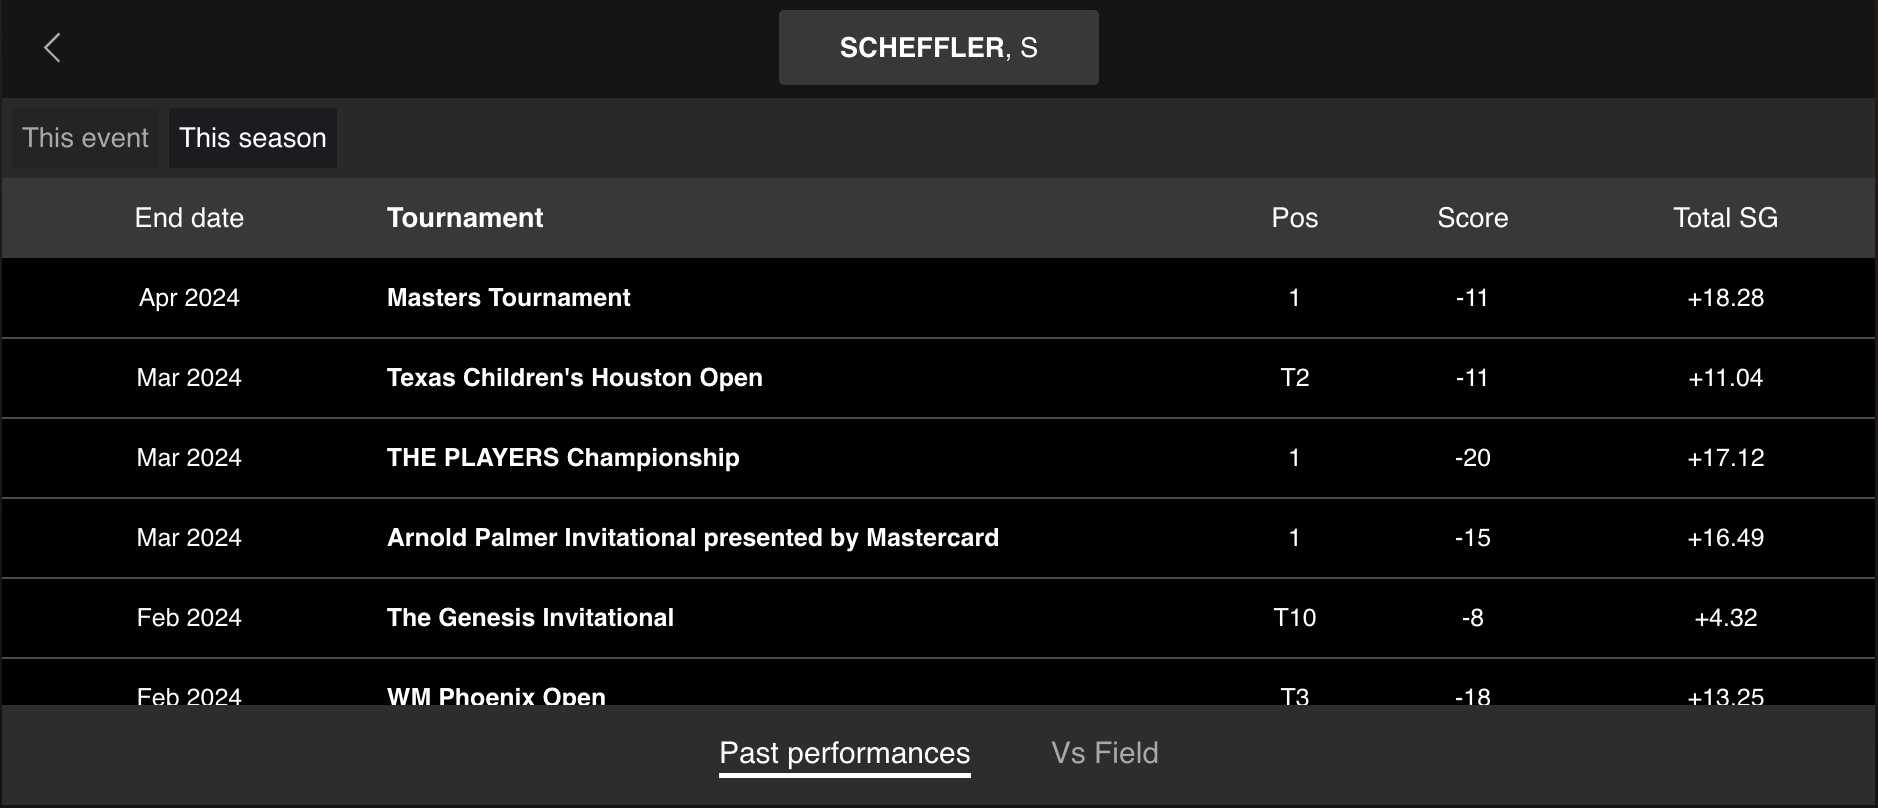Click the Score column header
1878x808 pixels.
point(1472,218)
